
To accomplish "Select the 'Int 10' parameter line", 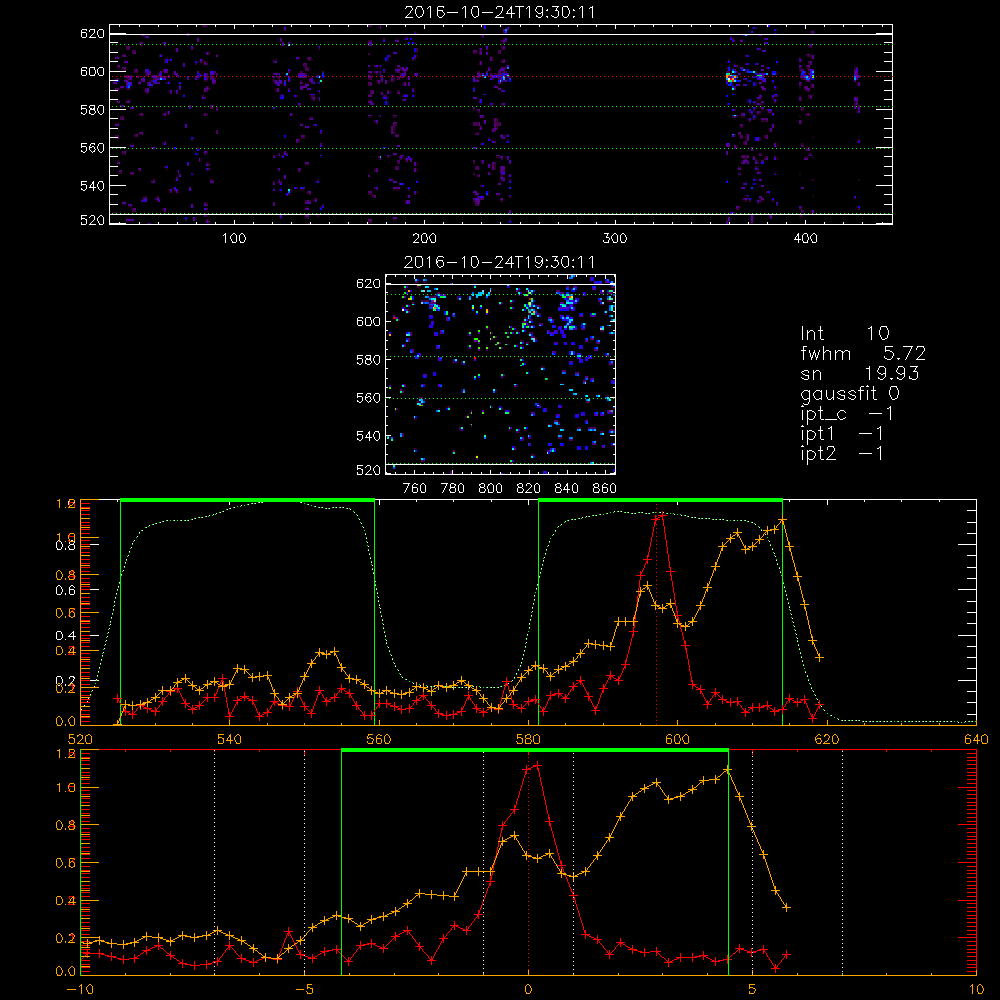I will click(844, 334).
